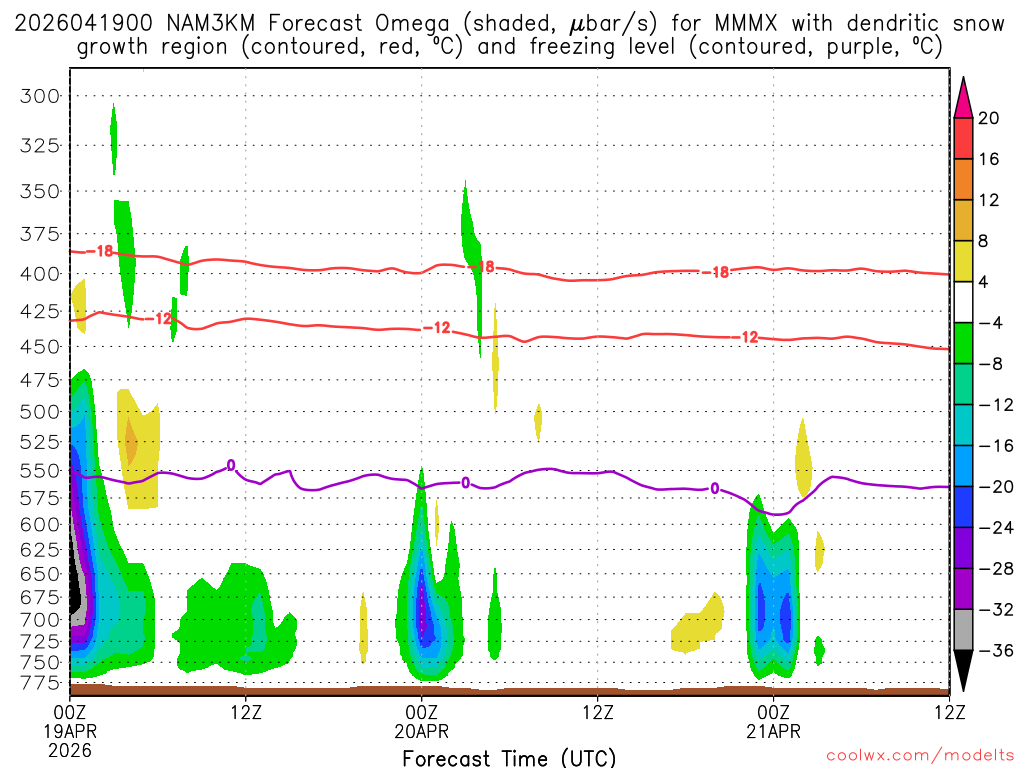Viewport: 1024px width, 768px height.
Task: Click the purple '0' contour label before 12Z 19APR
Action: (231, 465)
